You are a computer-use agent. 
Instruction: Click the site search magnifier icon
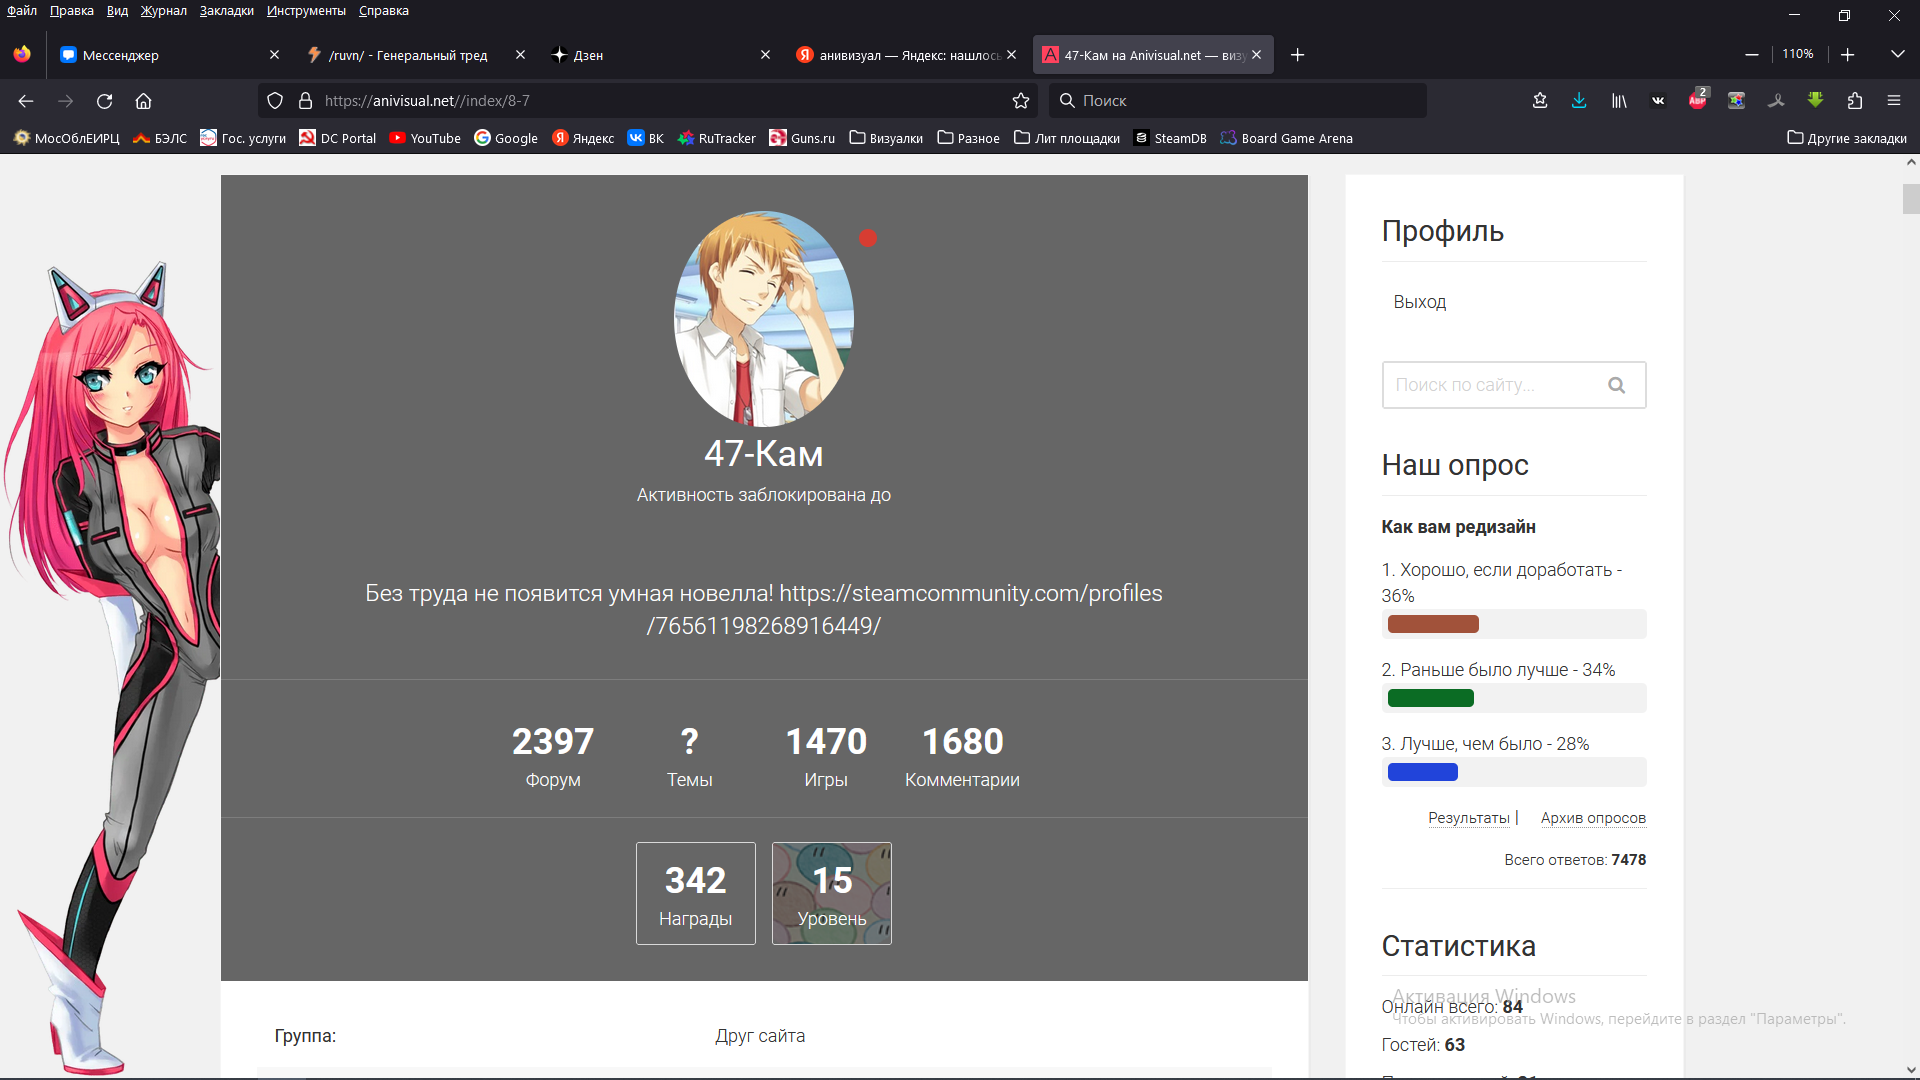click(x=1616, y=385)
